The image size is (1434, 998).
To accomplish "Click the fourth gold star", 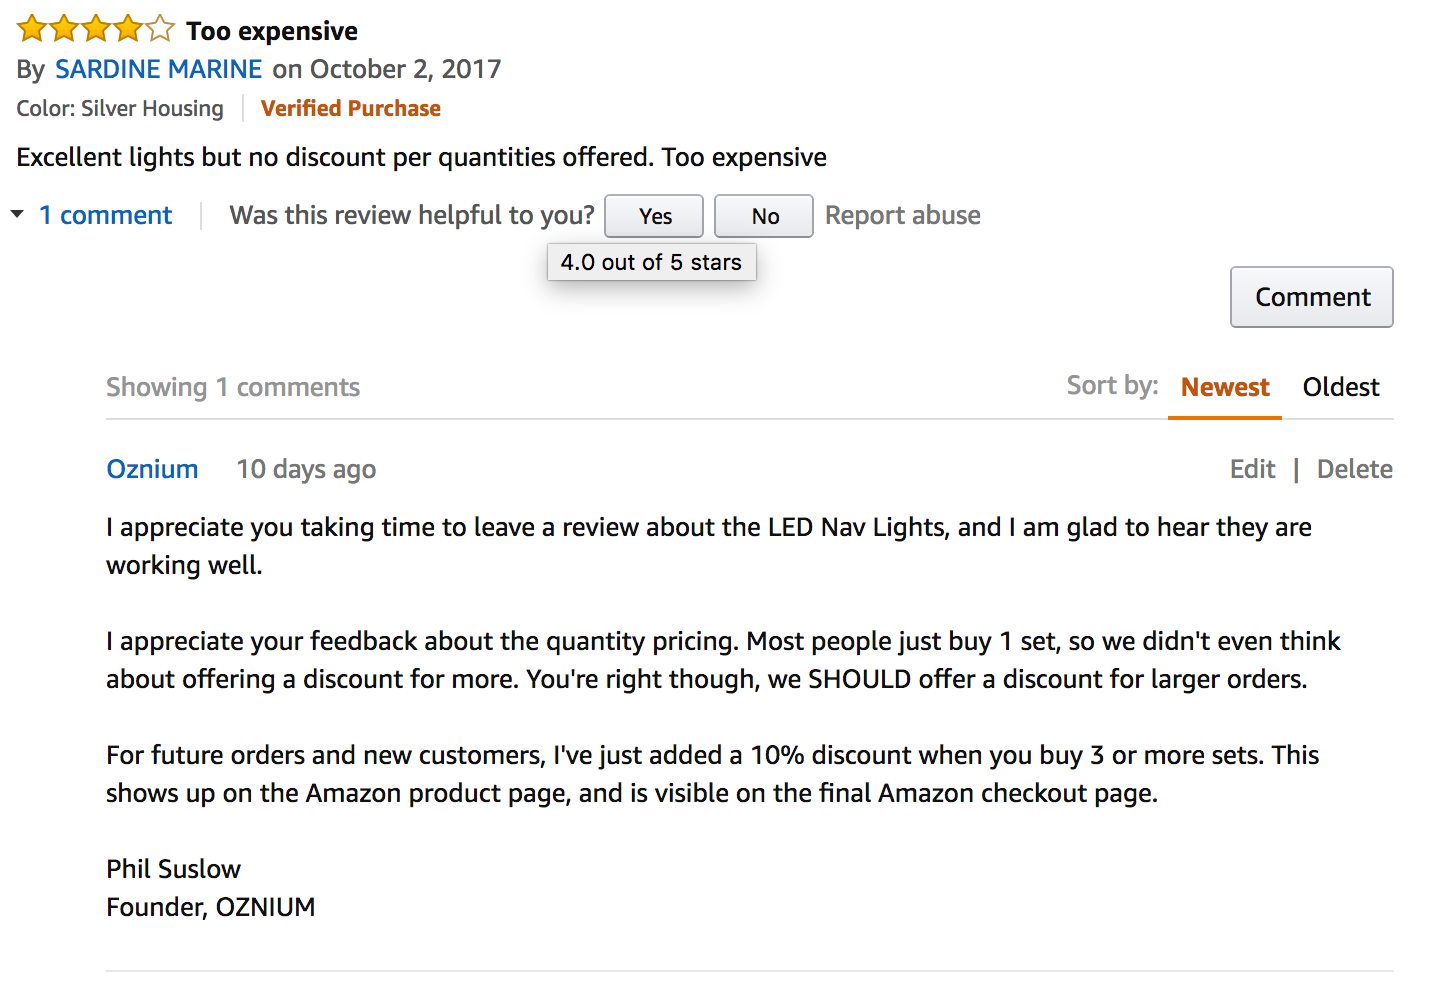I will coord(127,28).
